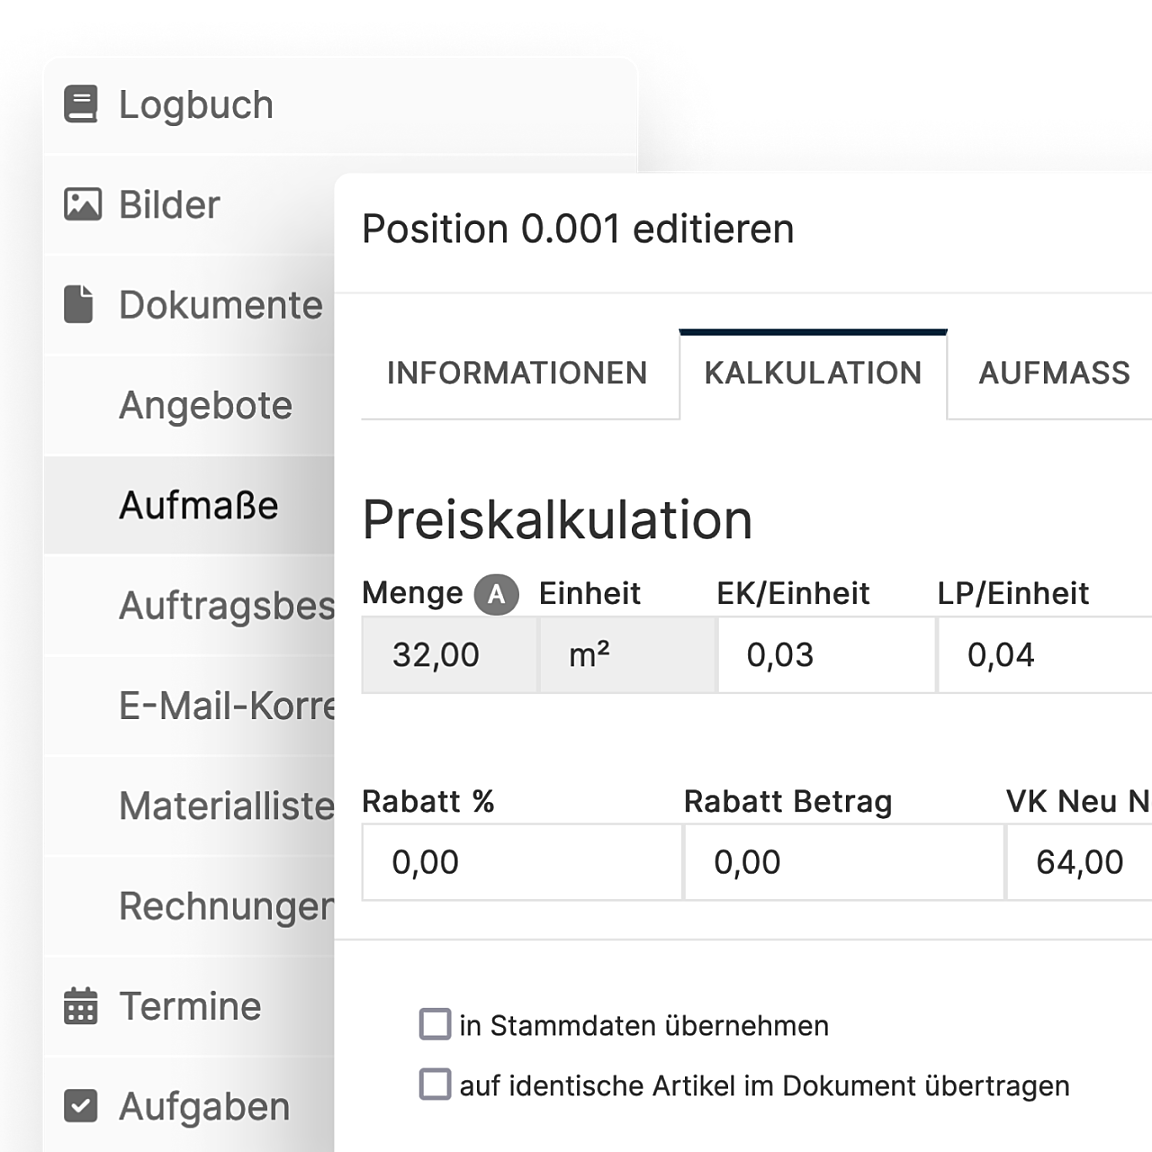Click the Aufgaben checkmark icon
Viewport: 1152px width, 1152px height.
[81, 1106]
